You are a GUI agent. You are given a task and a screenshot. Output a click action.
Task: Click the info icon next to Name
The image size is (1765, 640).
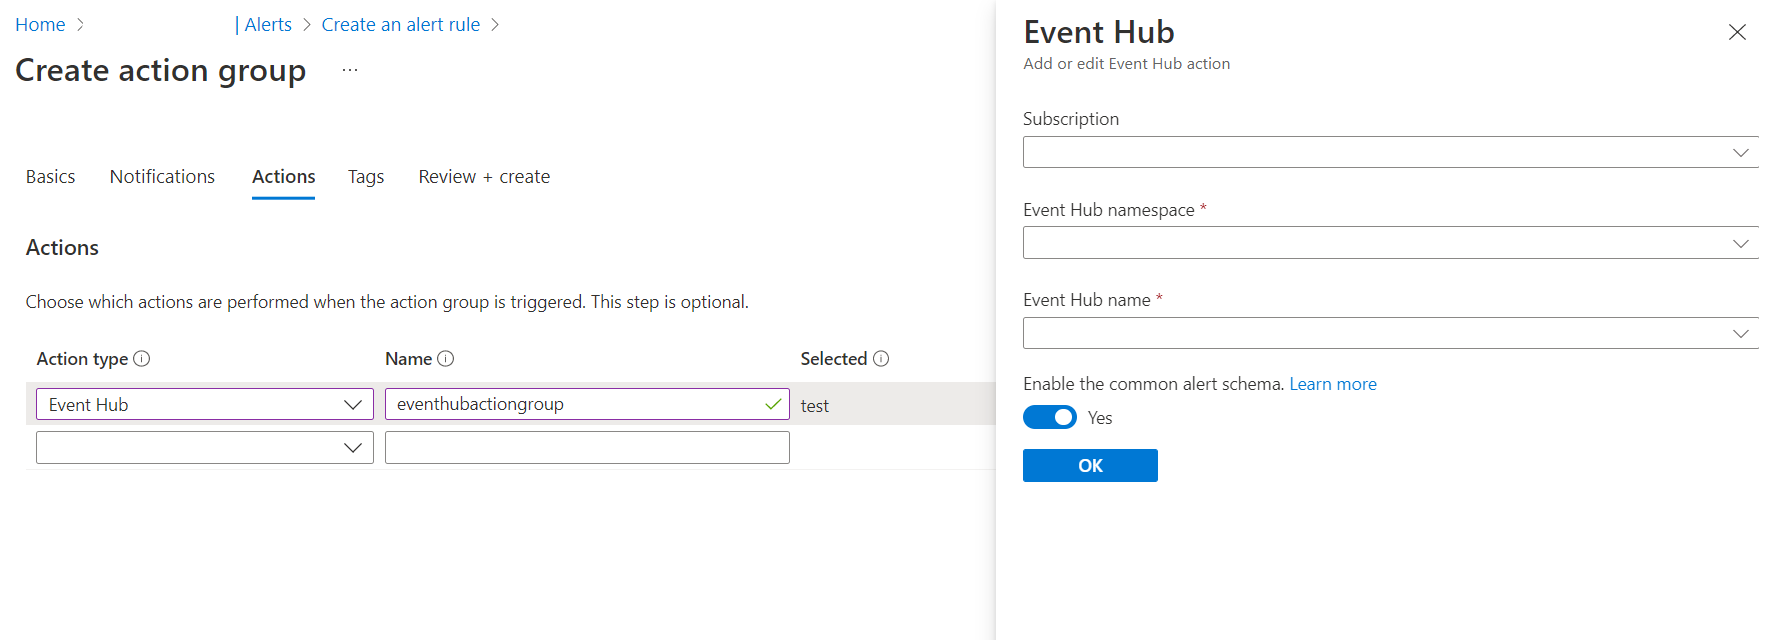[x=446, y=359]
